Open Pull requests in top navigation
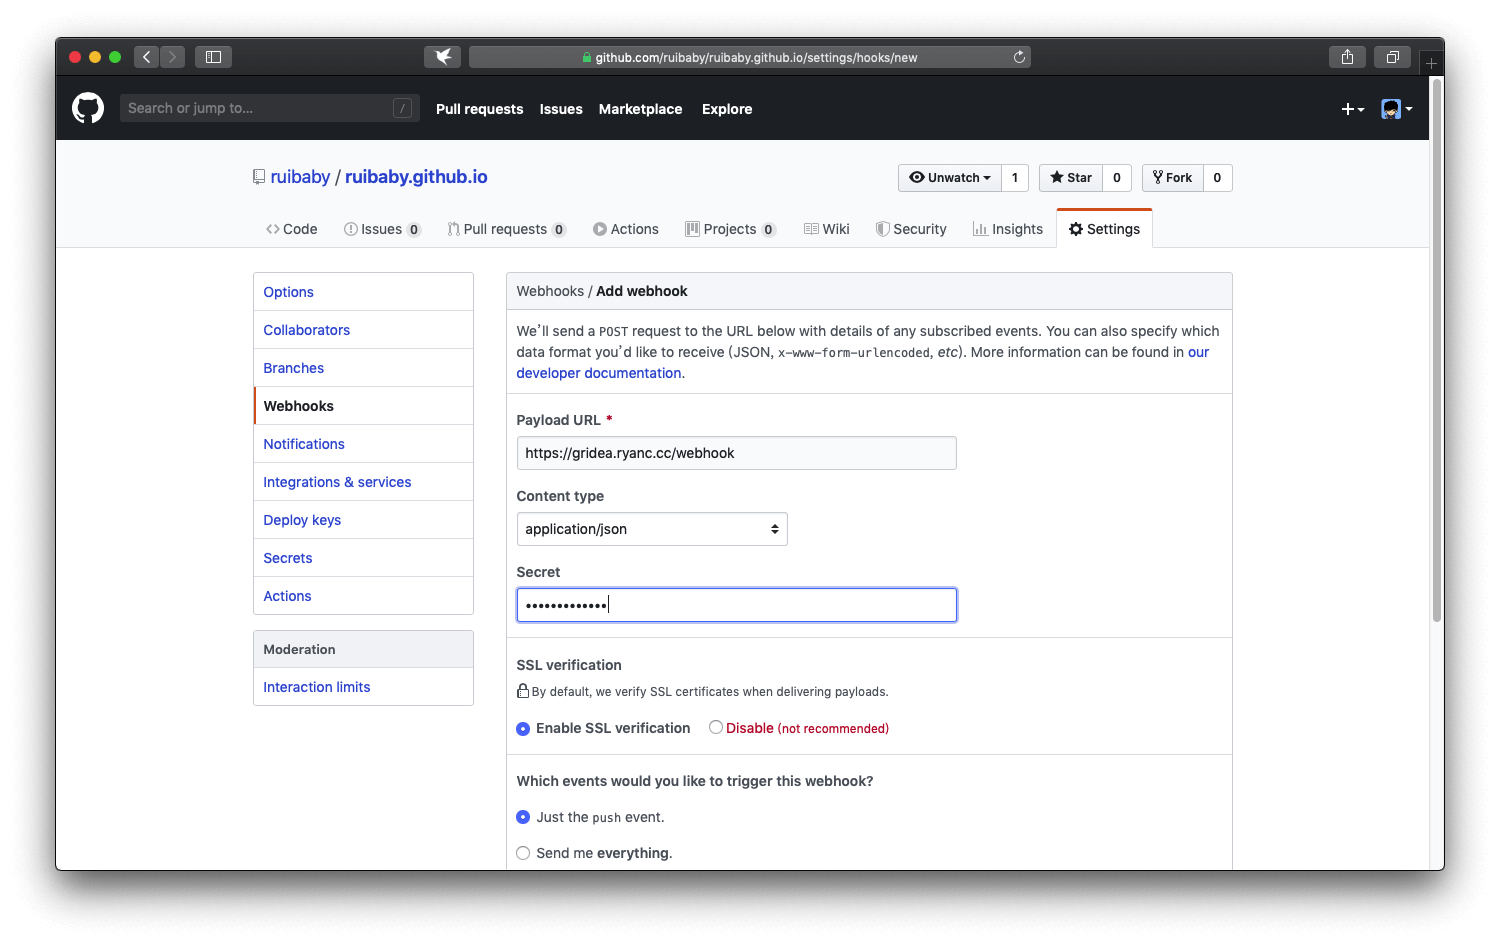This screenshot has width=1500, height=944. (x=479, y=109)
